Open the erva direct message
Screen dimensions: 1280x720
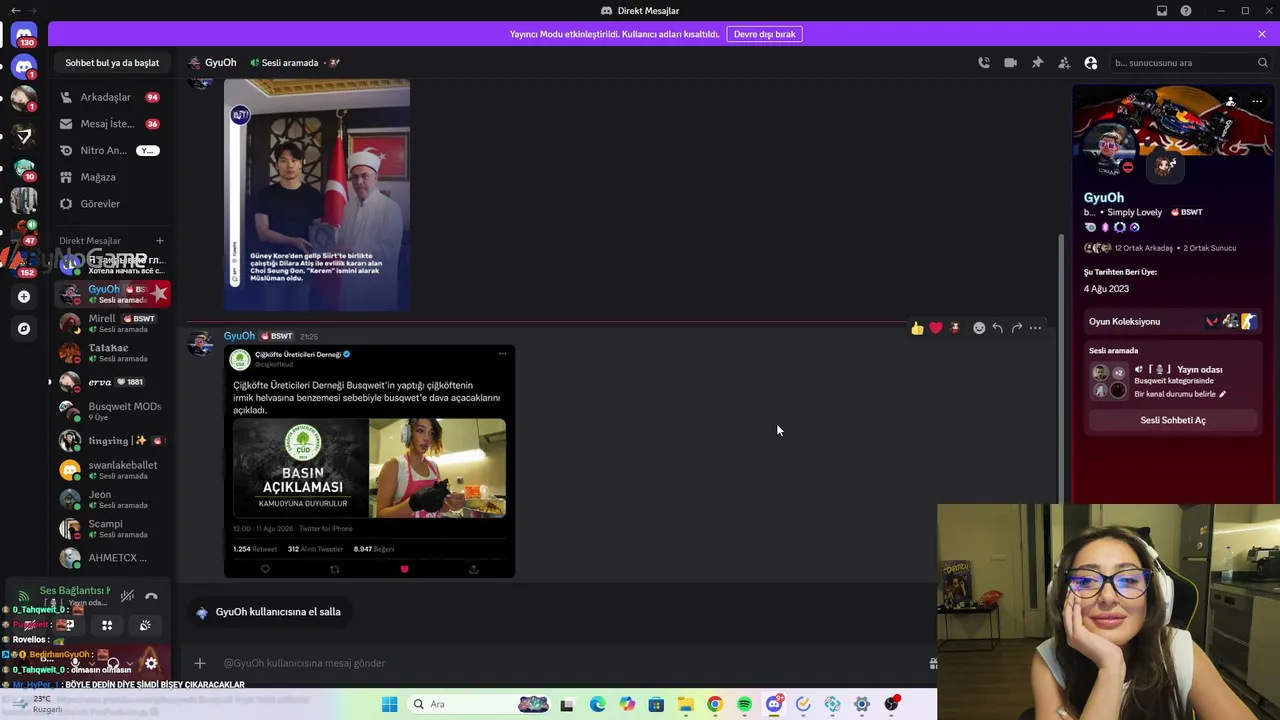112,382
